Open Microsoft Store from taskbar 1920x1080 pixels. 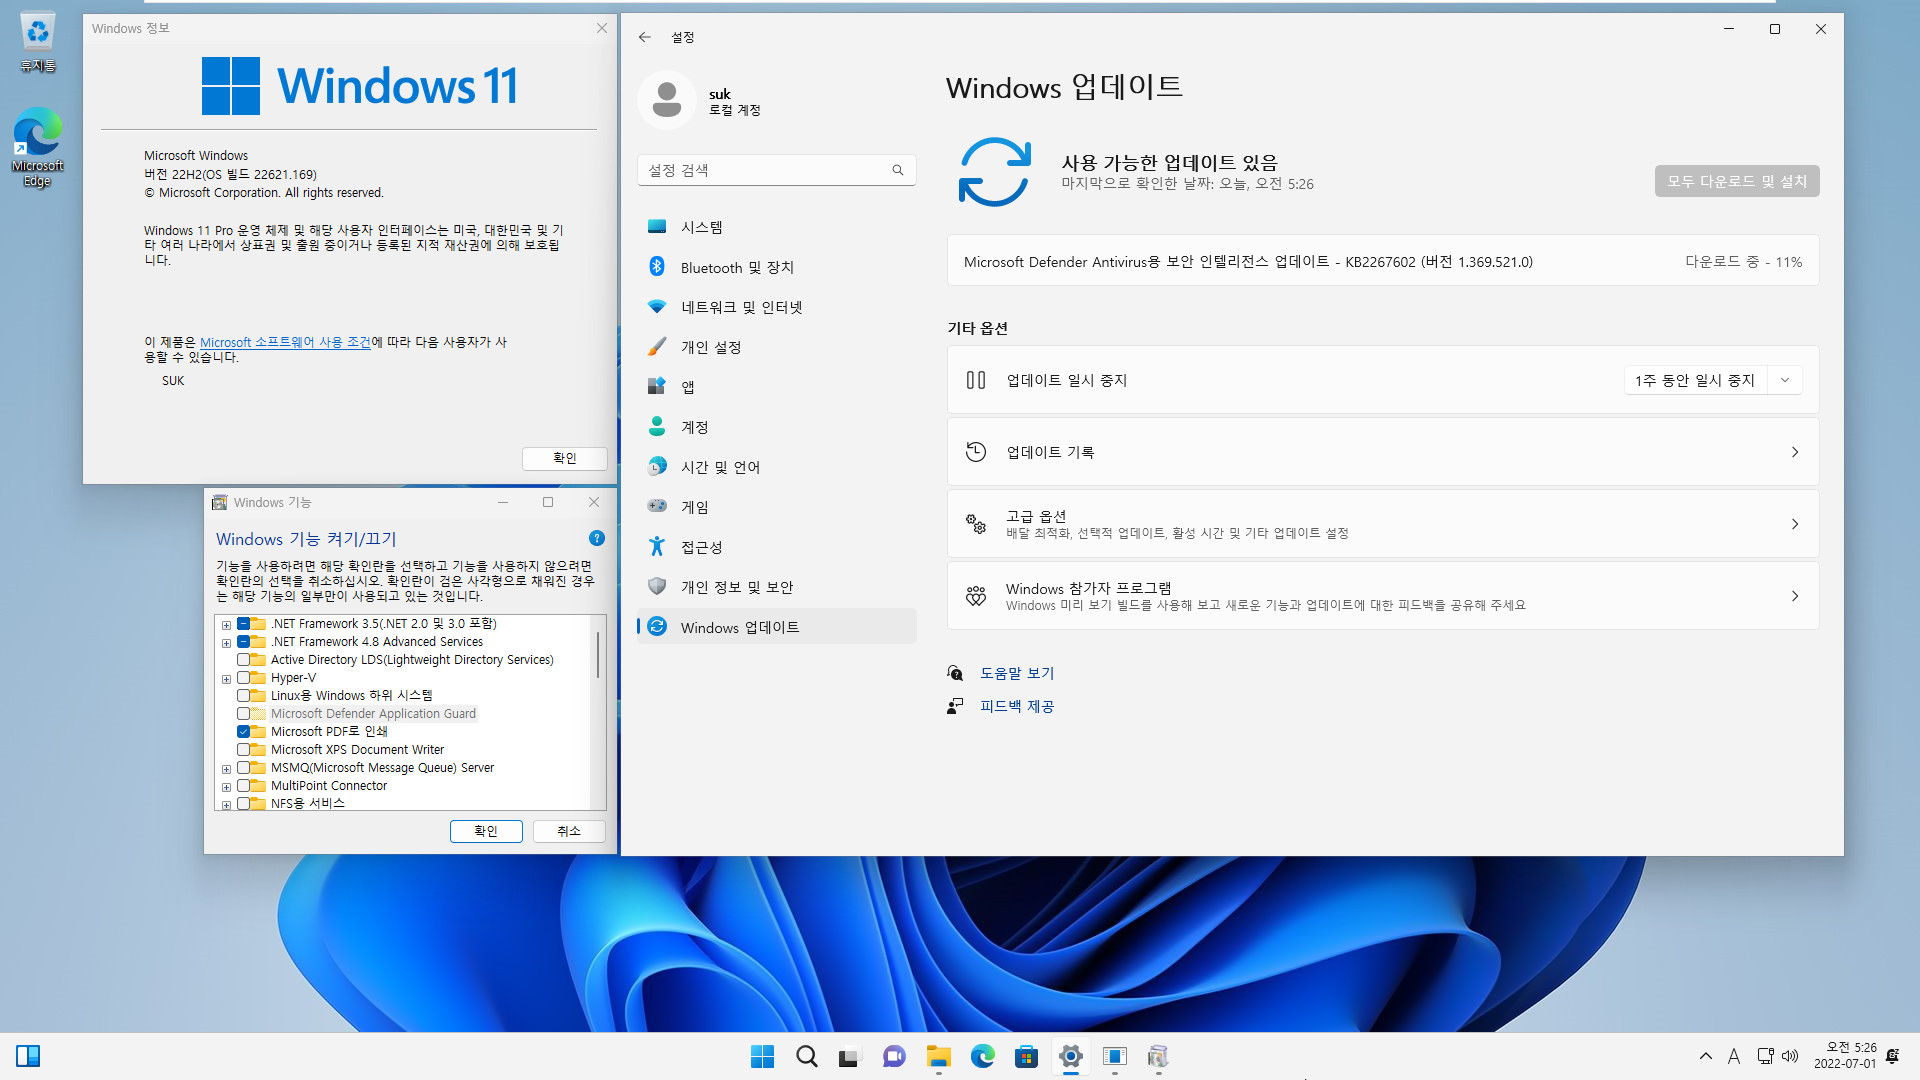point(1026,1056)
